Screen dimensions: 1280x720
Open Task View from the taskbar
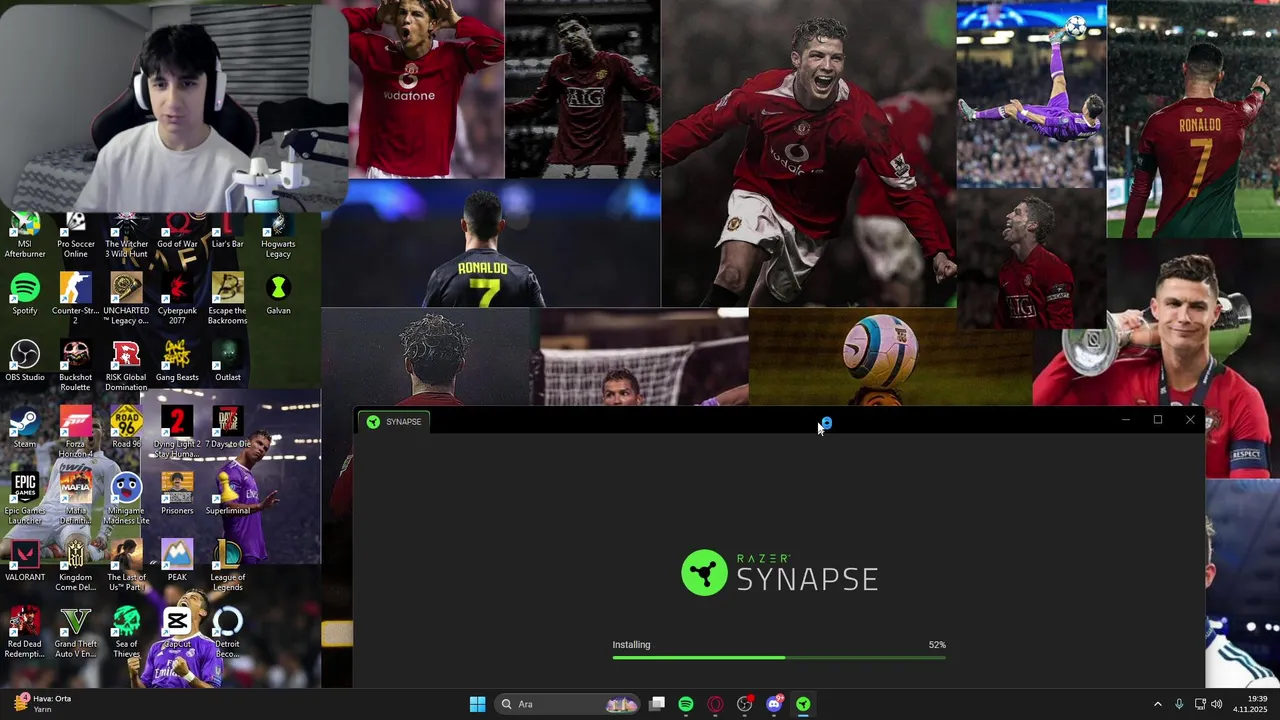[657, 704]
